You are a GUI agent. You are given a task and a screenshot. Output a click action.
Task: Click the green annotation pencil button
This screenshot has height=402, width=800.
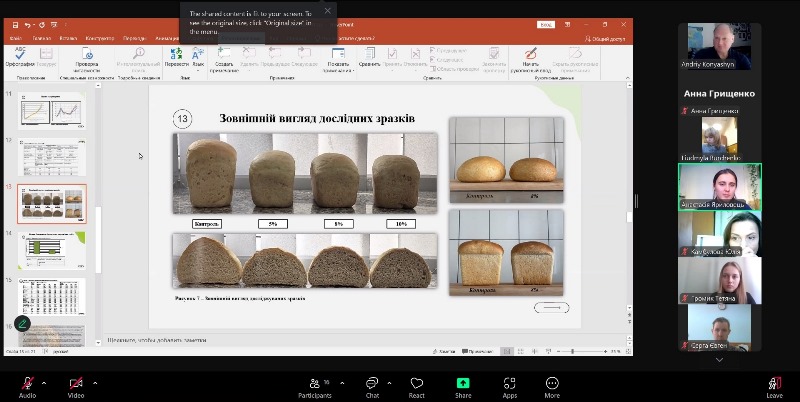pos(22,325)
